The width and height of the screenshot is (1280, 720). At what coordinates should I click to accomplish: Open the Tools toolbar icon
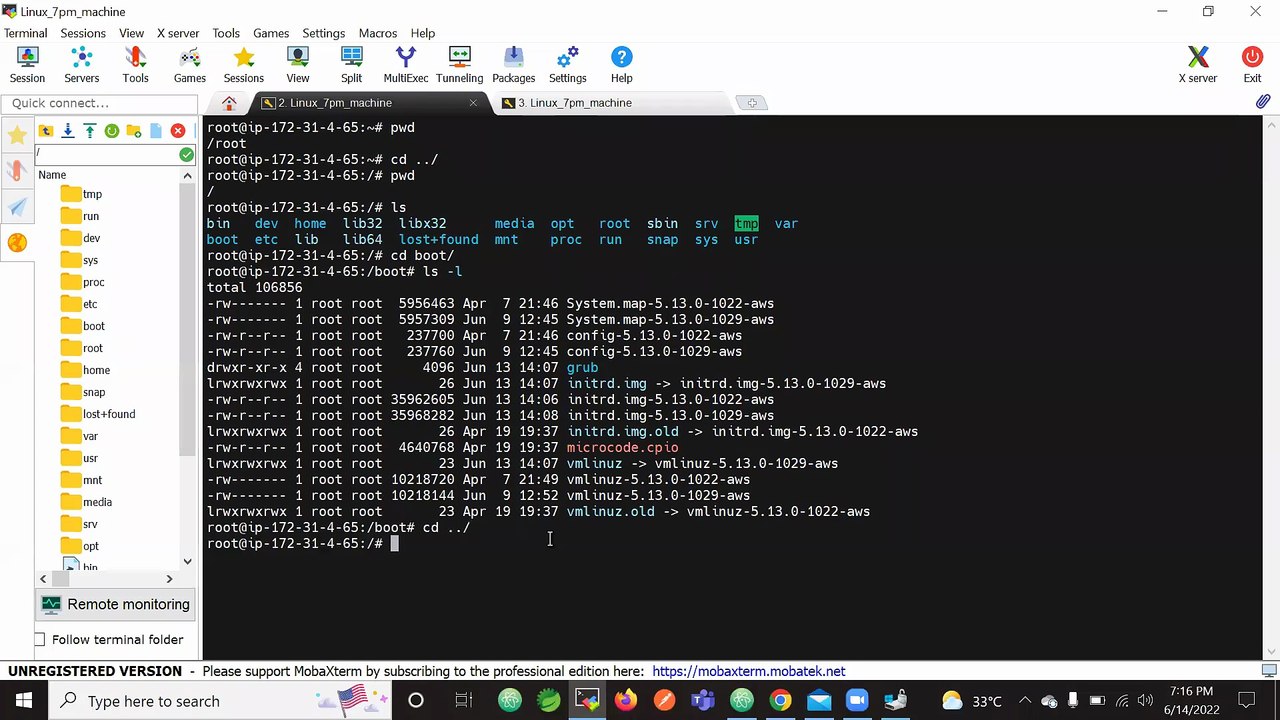136,65
